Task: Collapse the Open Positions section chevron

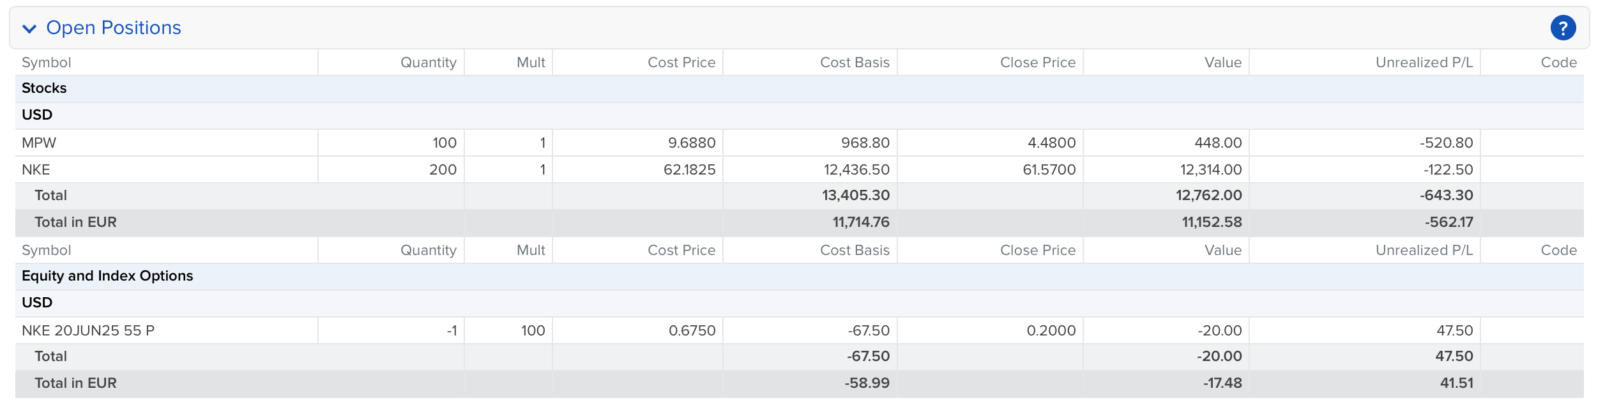Action: coord(29,29)
